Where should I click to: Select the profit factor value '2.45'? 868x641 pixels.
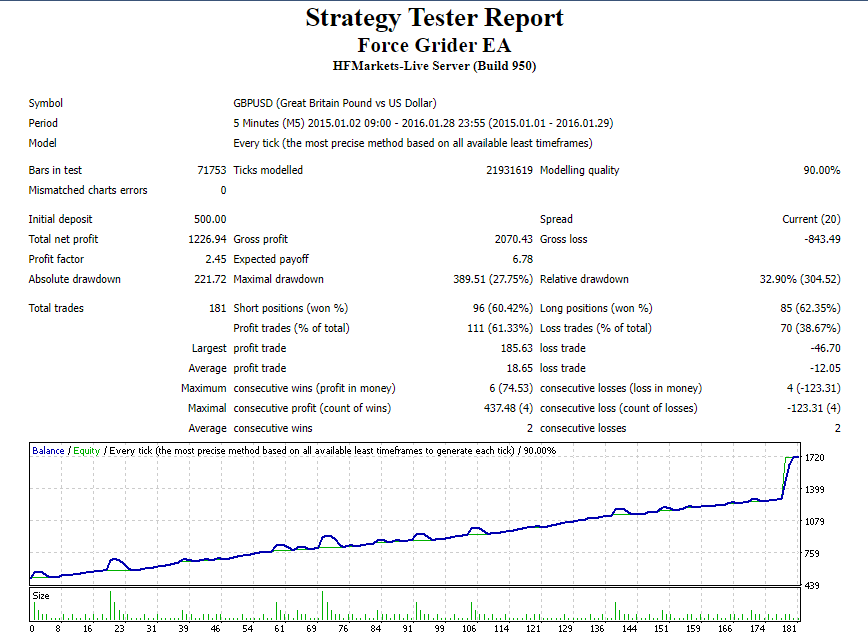pos(216,260)
